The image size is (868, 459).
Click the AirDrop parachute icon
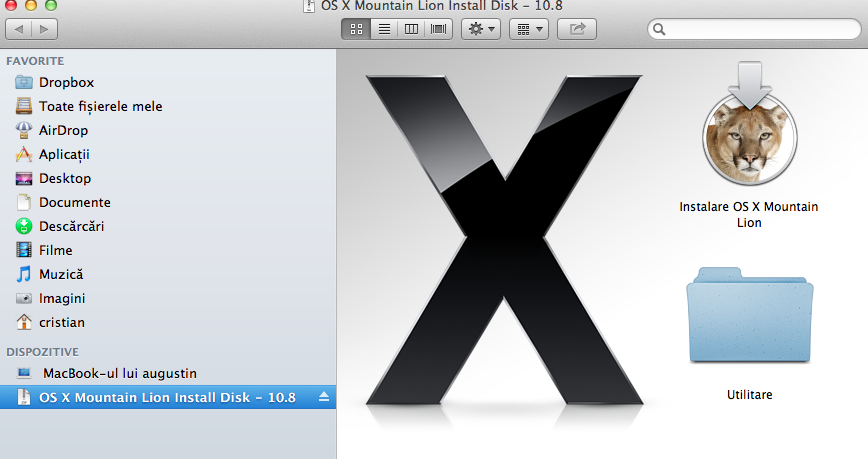tap(24, 130)
